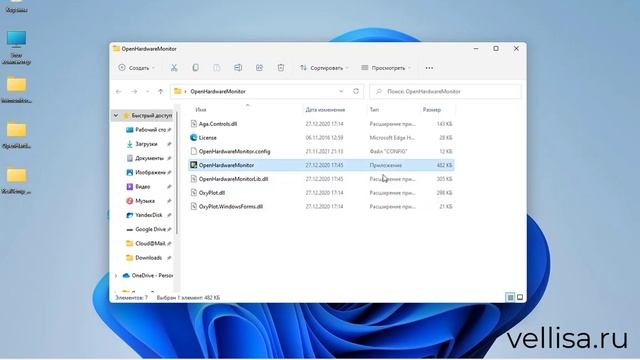
Task: Sort by Дата изменения column header
Action: [325, 110]
